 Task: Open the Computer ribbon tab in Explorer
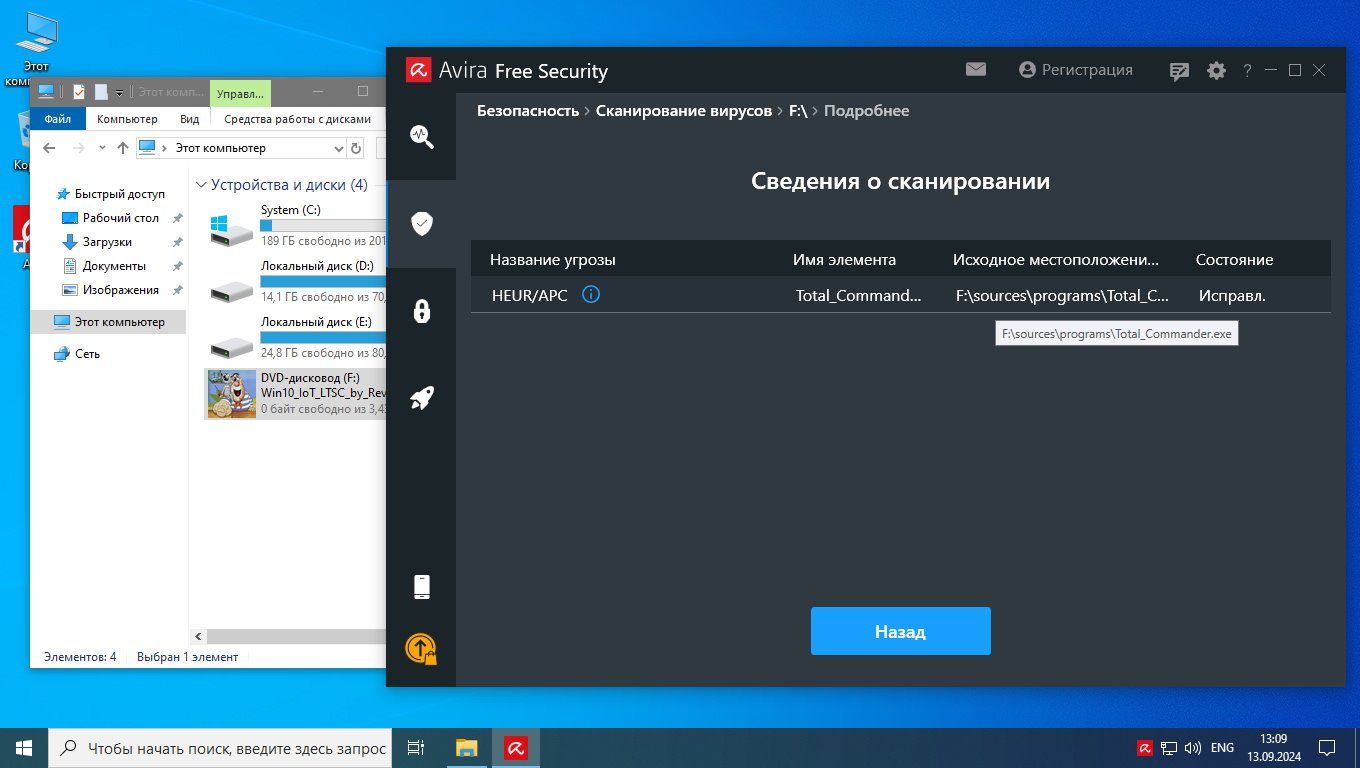coord(127,119)
